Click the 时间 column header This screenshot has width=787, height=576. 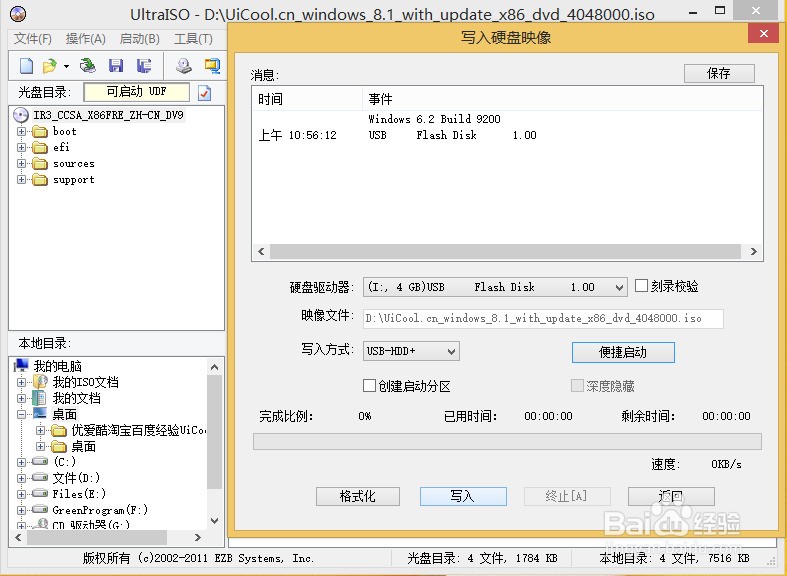[x=307, y=99]
